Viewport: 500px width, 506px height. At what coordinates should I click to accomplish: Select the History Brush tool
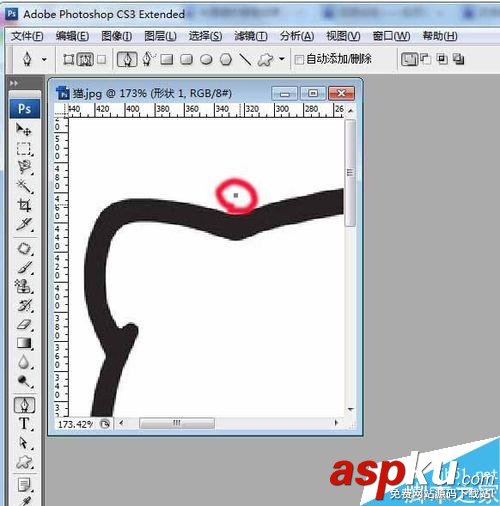coord(24,305)
